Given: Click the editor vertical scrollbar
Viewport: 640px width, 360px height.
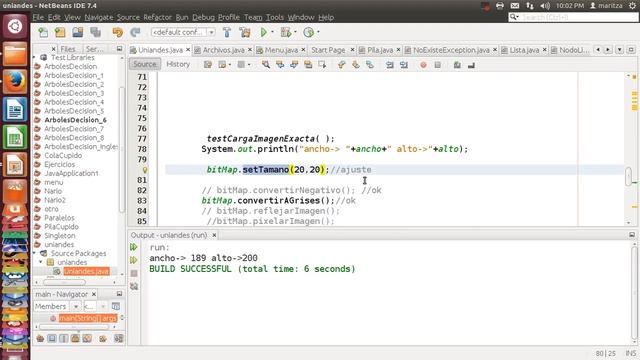Looking at the screenshot, I should (x=628, y=176).
